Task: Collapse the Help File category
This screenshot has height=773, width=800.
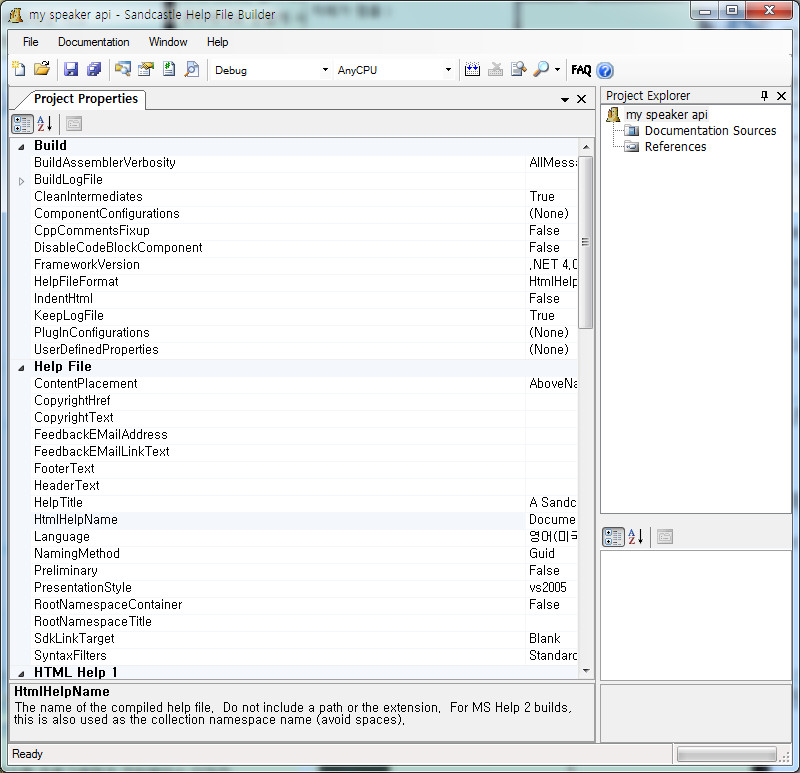Action: [22, 366]
